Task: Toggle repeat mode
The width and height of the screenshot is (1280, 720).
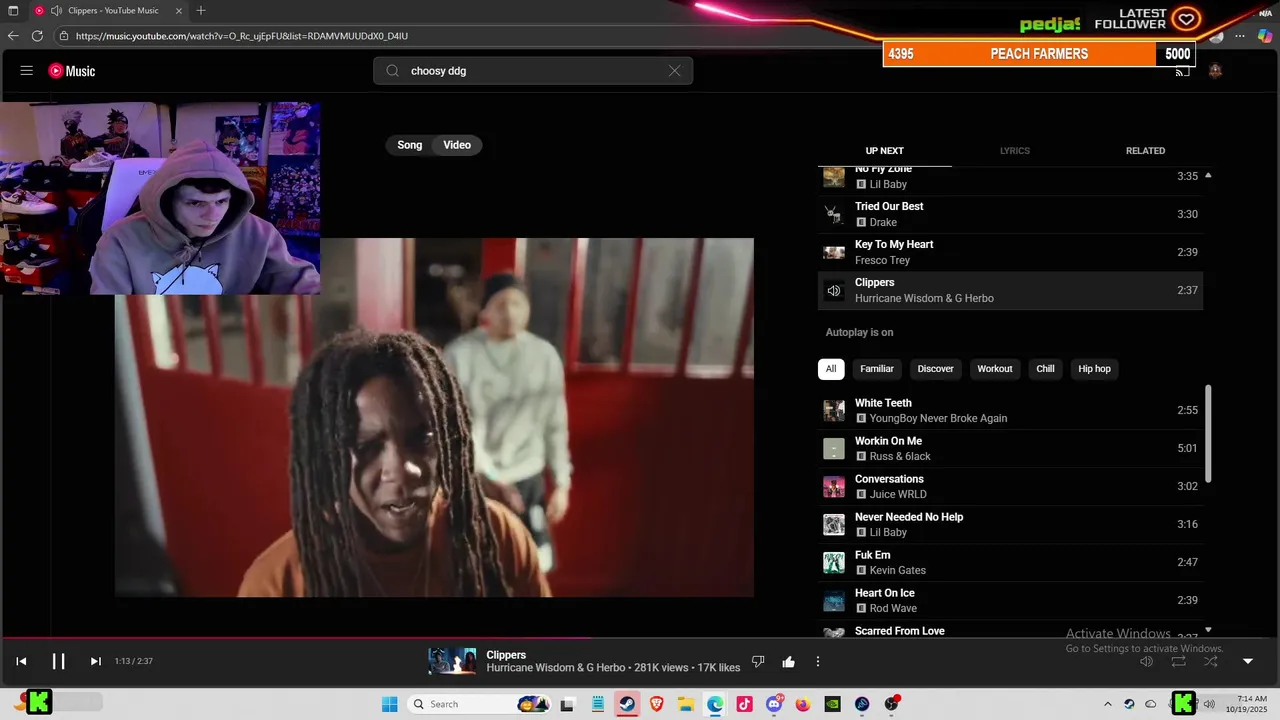Action: click(x=1178, y=661)
